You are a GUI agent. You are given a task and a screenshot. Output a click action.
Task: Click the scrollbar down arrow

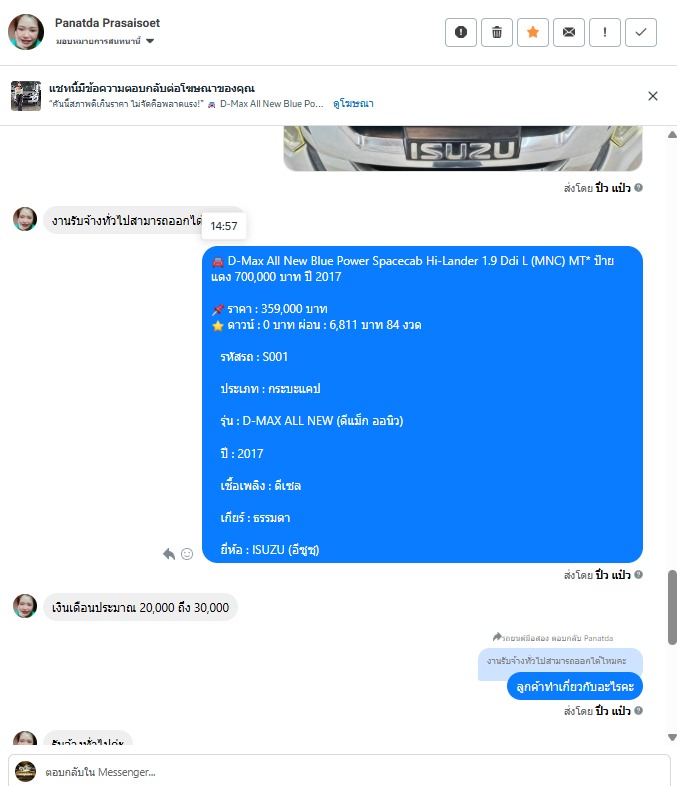672,737
